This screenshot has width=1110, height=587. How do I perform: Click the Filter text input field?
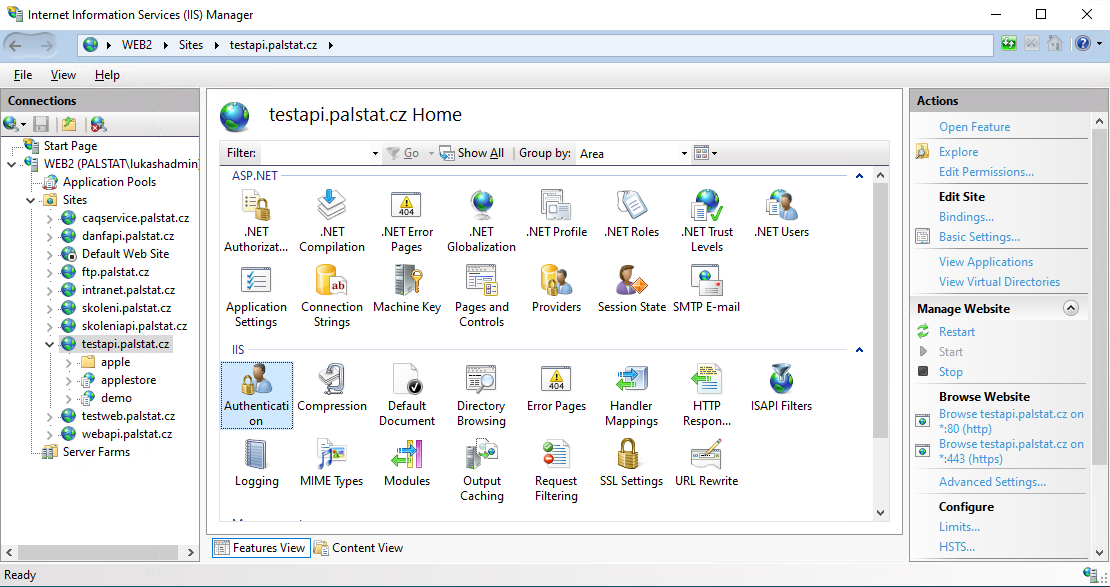[x=316, y=153]
